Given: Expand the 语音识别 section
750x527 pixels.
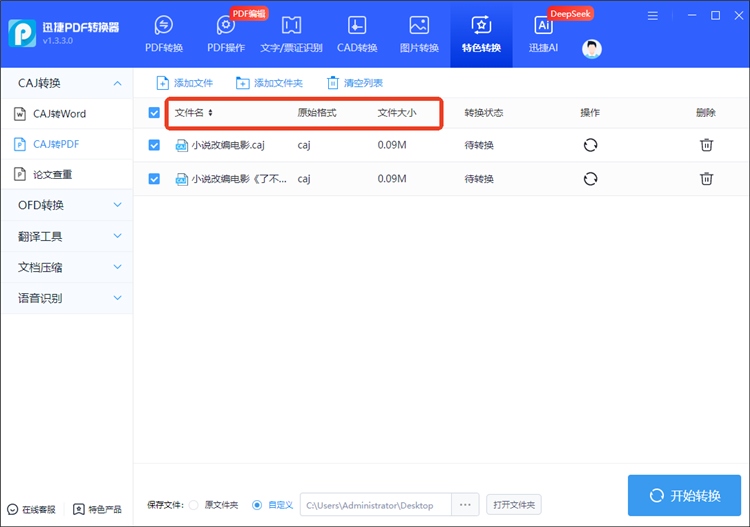Looking at the screenshot, I should pyautogui.click(x=67, y=298).
